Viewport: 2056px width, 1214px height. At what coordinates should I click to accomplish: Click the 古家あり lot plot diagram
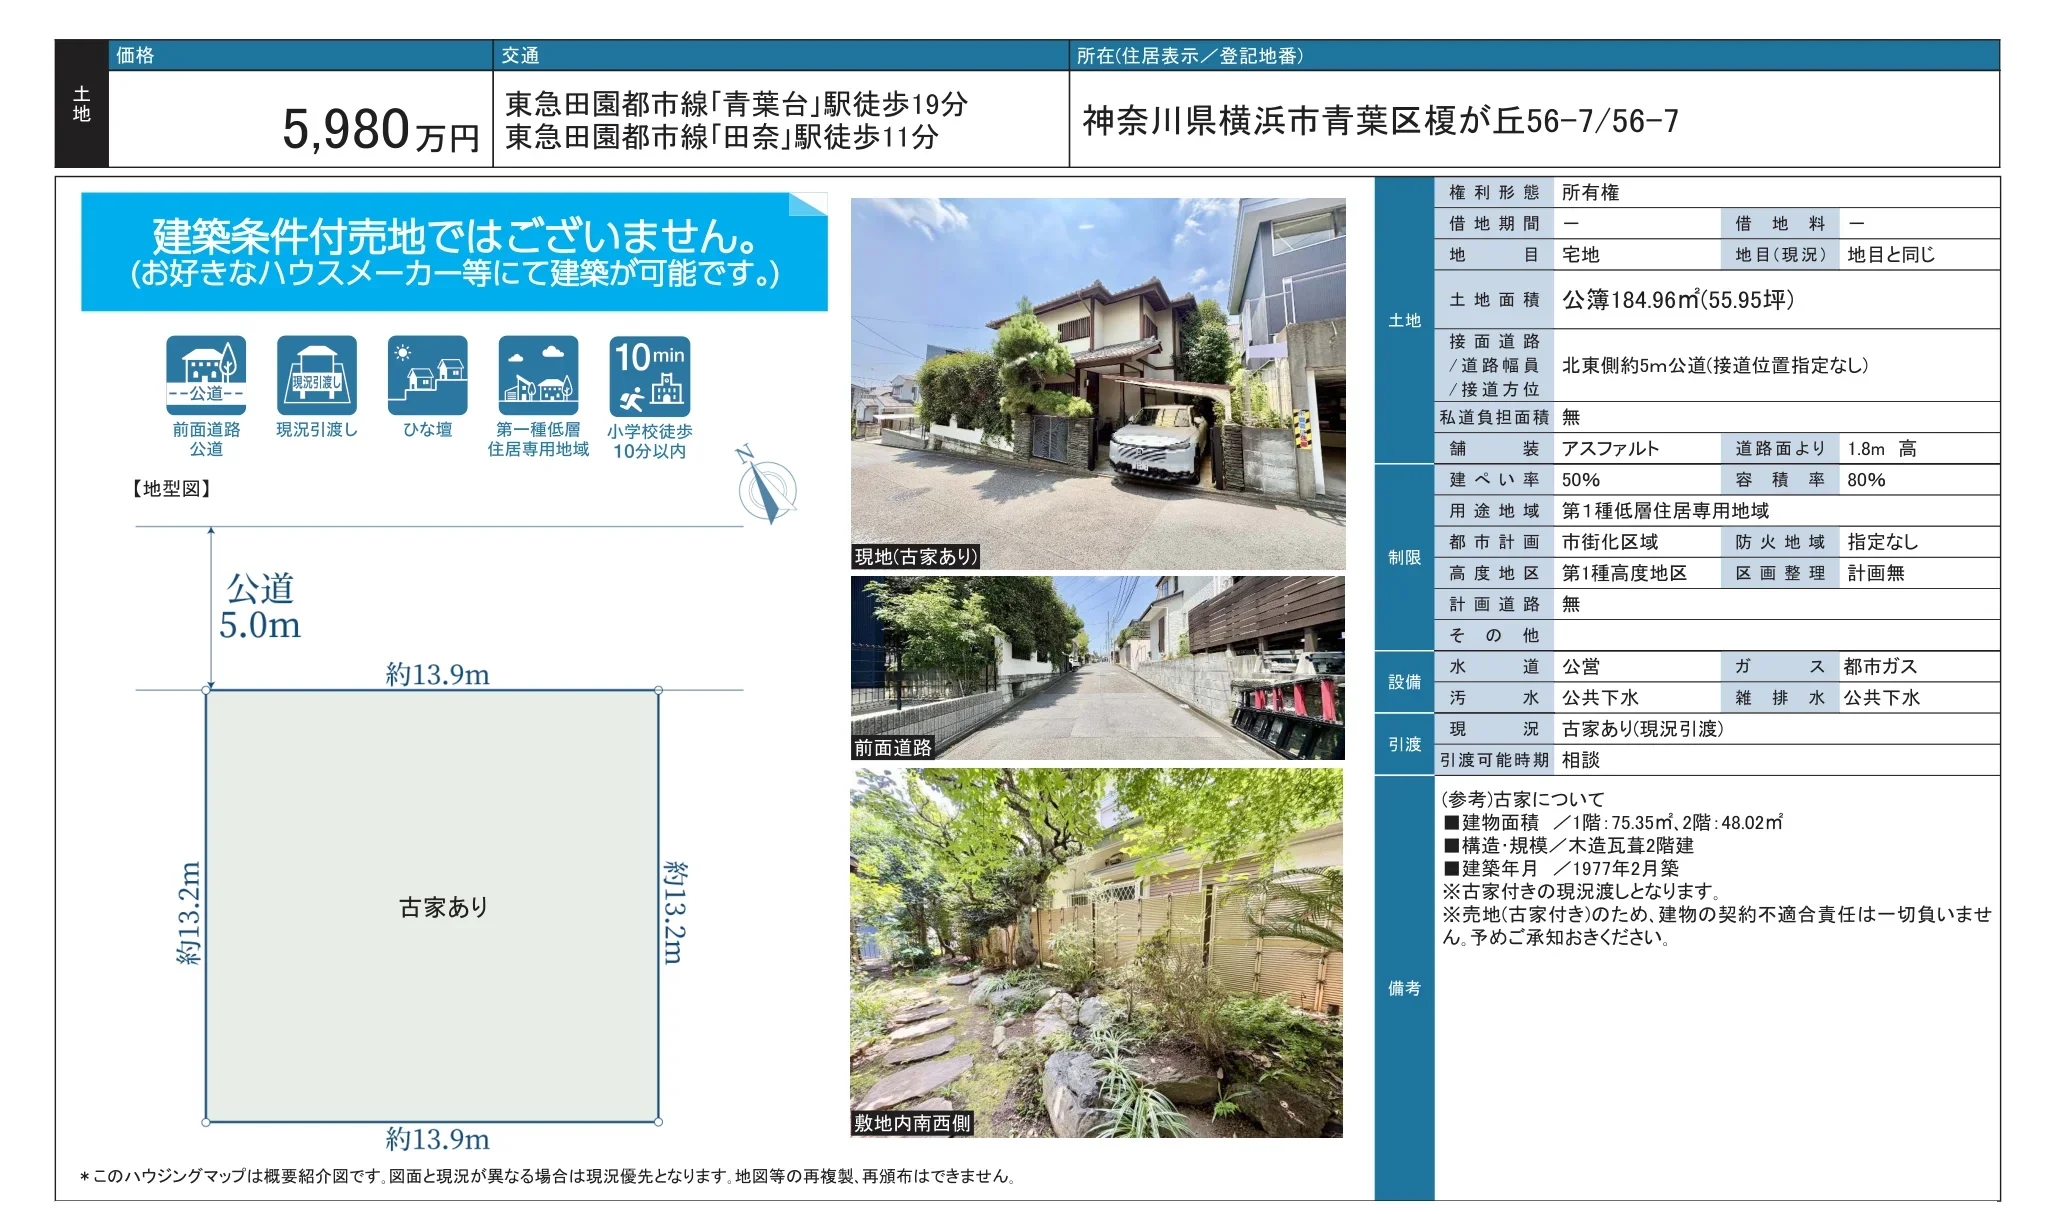(x=432, y=906)
